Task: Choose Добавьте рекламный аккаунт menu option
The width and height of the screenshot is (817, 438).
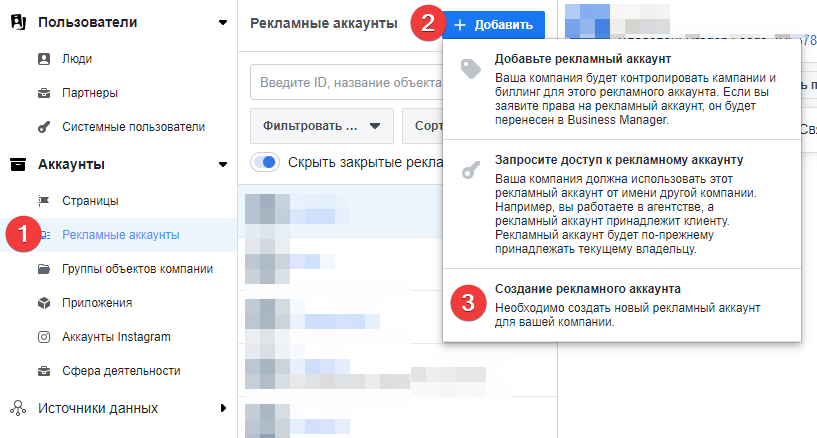Action: pyautogui.click(x=622, y=90)
